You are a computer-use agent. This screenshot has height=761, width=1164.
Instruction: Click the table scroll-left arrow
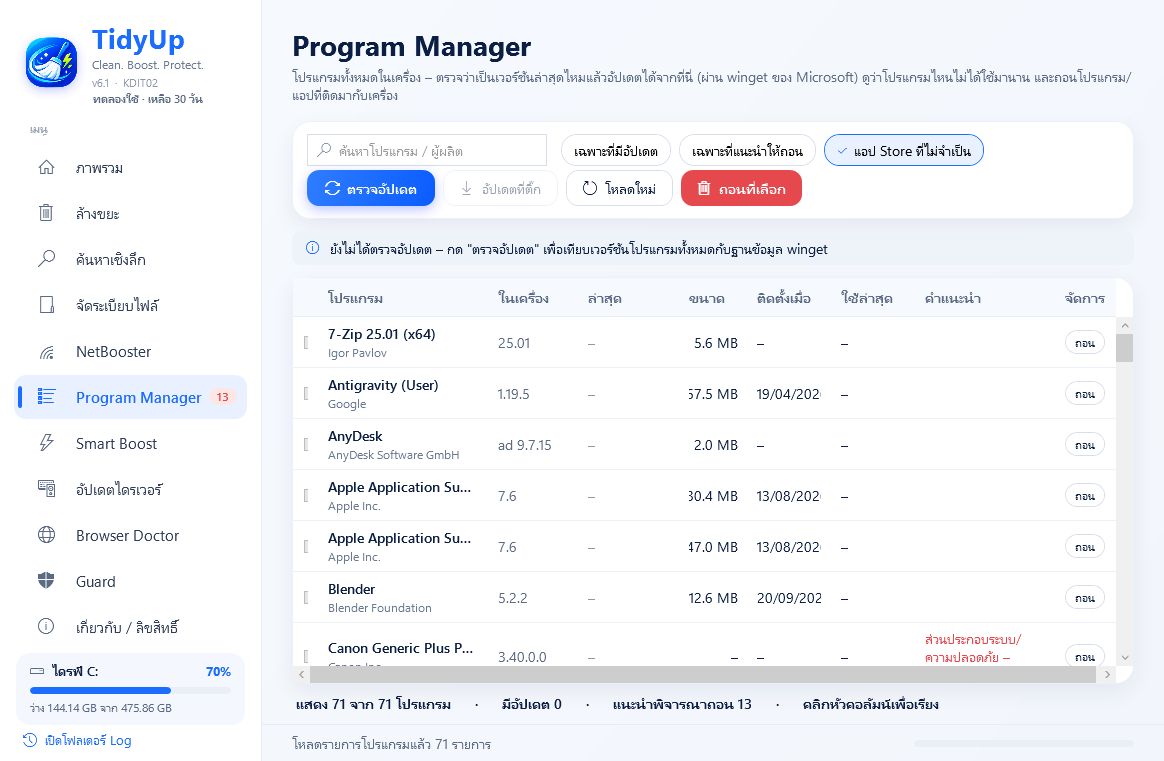[x=301, y=674]
